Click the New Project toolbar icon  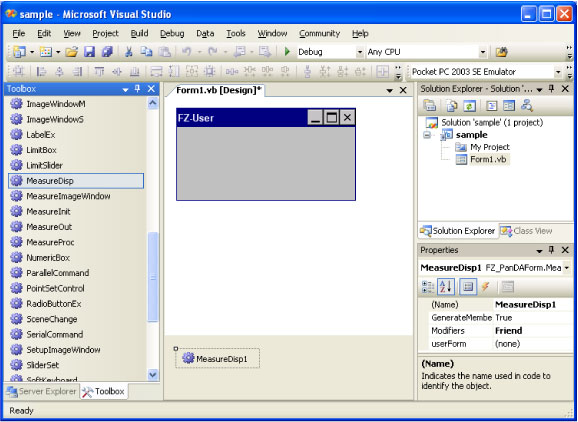tap(19, 52)
